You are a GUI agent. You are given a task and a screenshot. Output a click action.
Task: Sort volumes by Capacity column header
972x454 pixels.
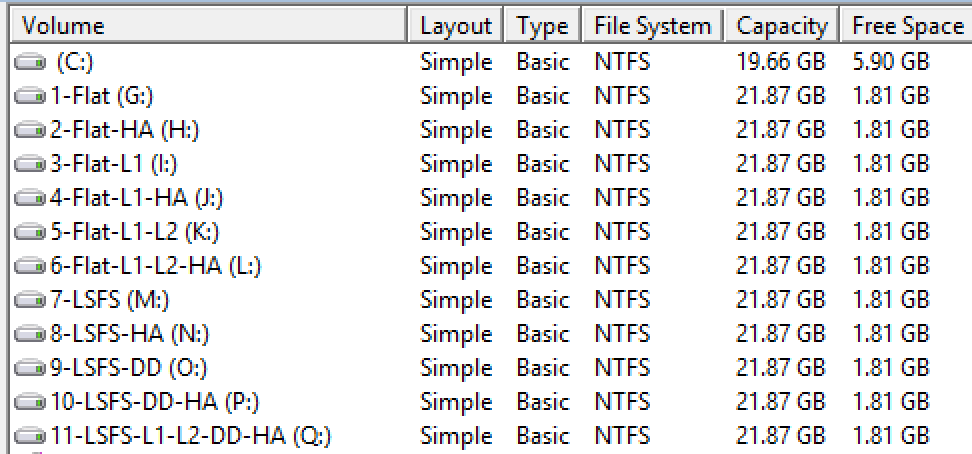(x=782, y=26)
